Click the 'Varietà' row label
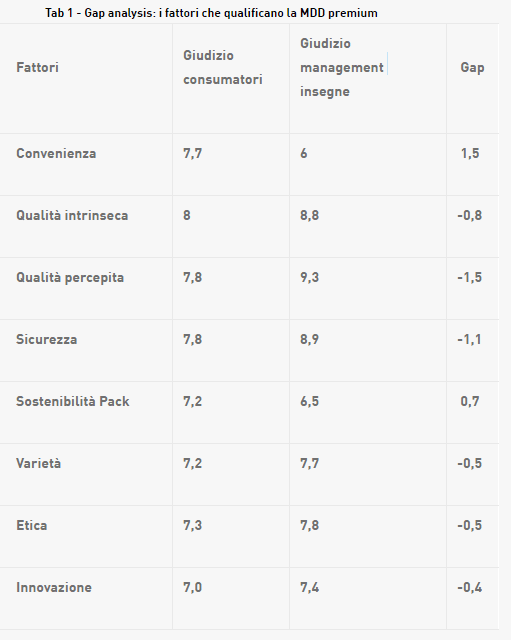511x640 pixels. tap(38, 464)
